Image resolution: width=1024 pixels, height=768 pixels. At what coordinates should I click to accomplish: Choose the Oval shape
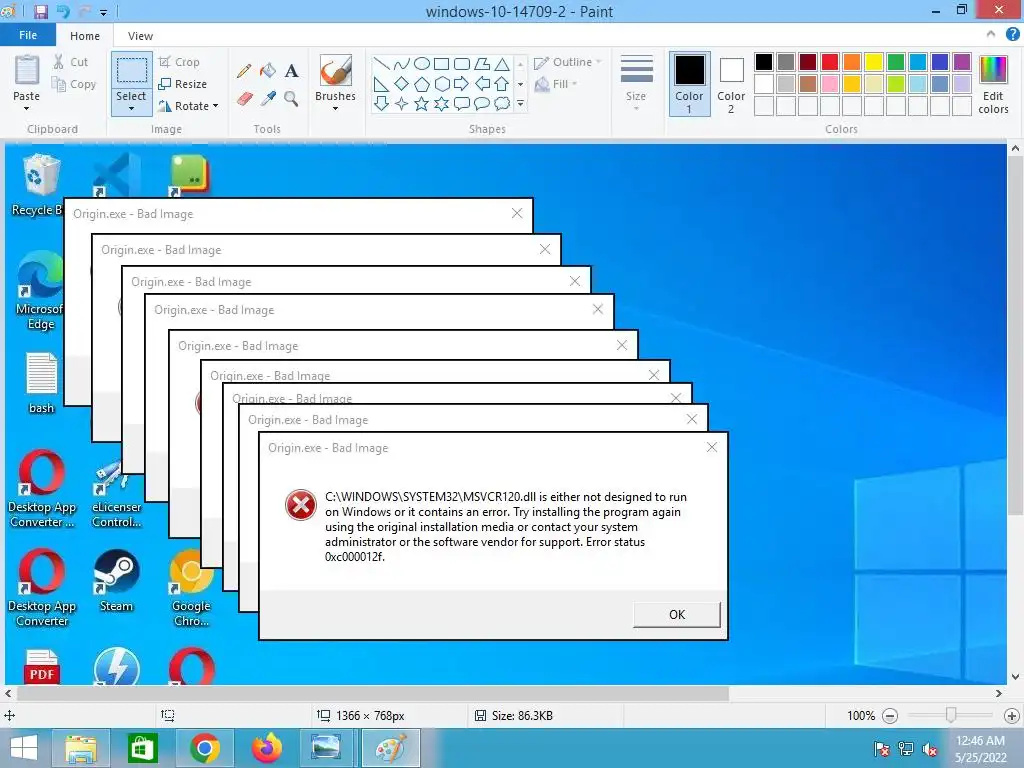422,63
